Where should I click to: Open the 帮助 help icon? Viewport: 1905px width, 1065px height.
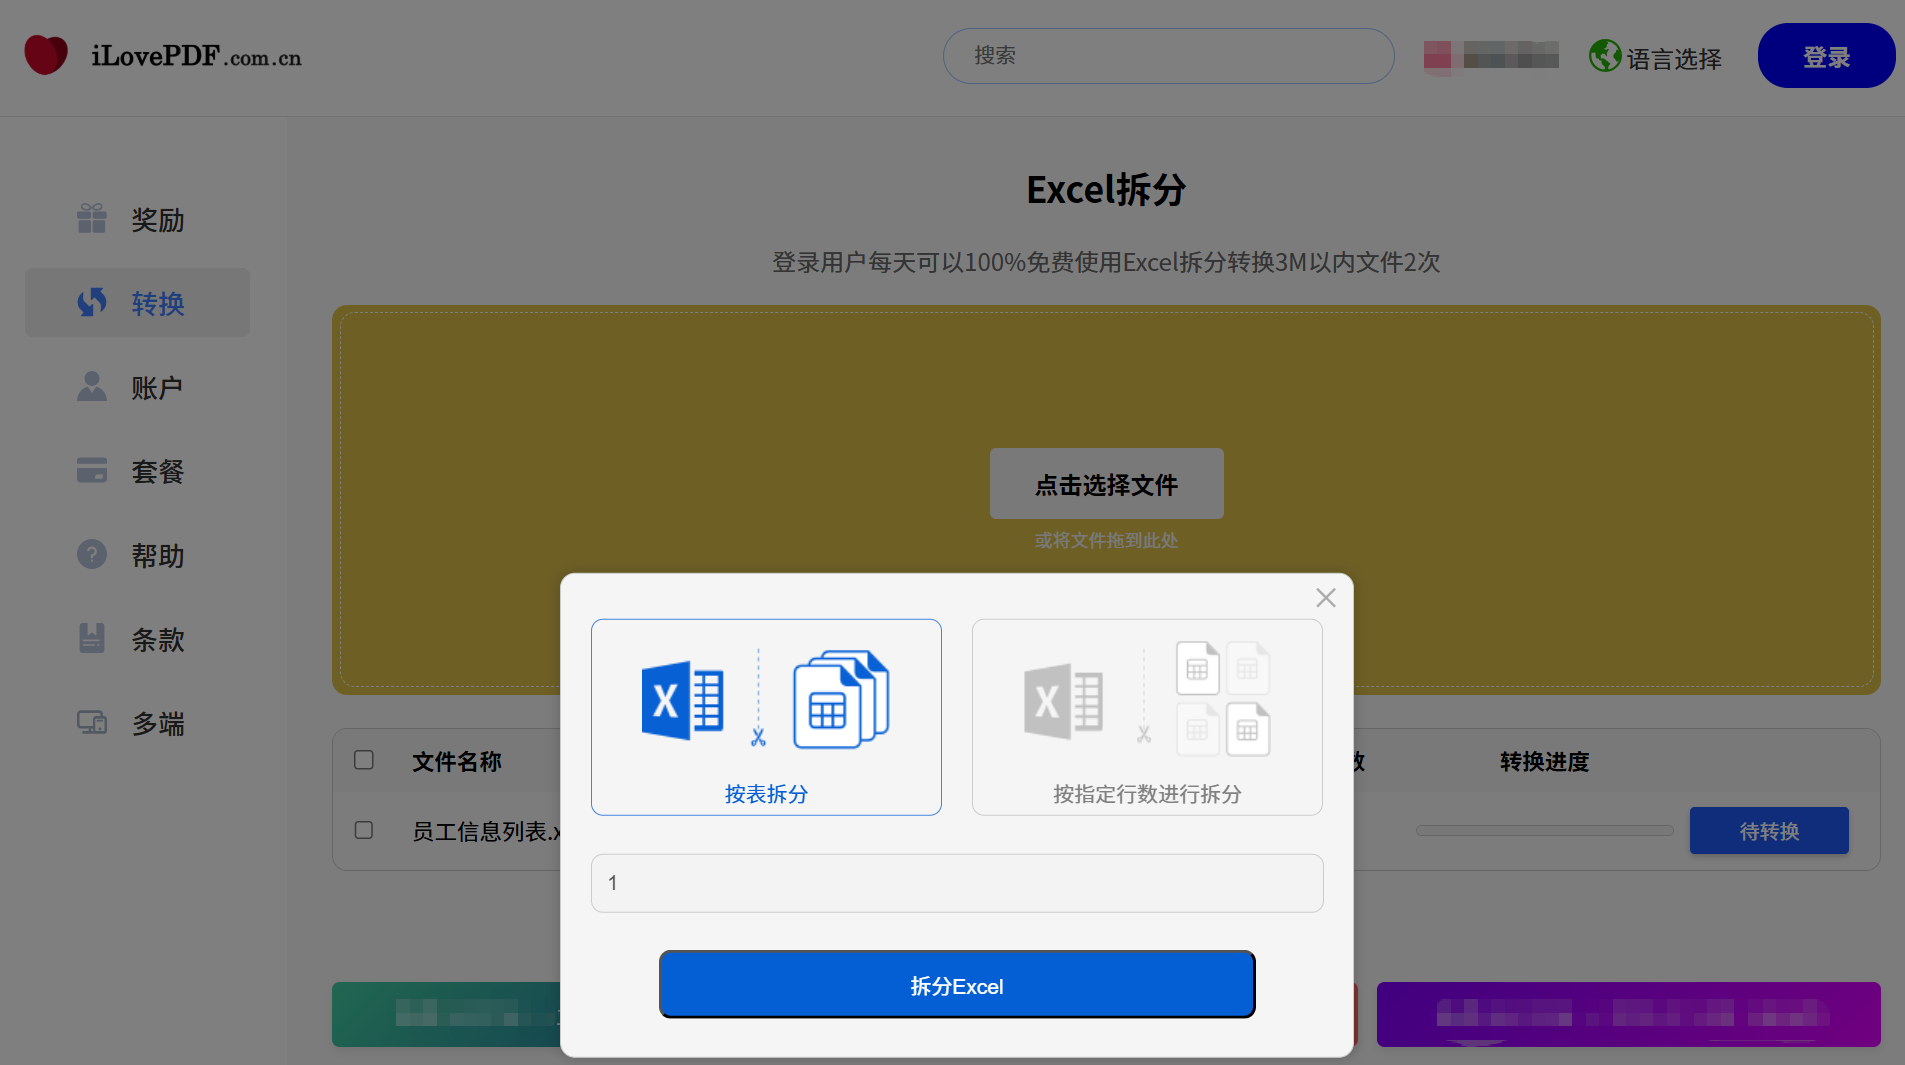coord(91,554)
